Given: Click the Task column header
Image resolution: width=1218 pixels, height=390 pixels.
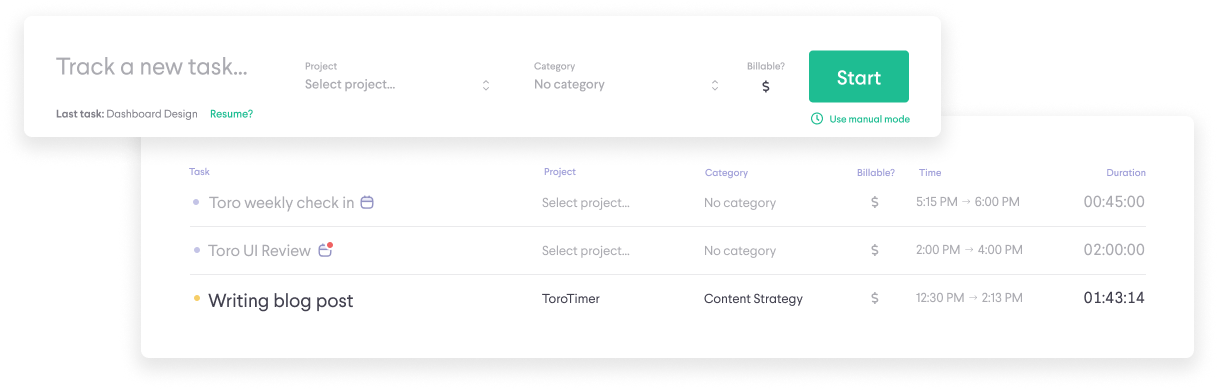Looking at the screenshot, I should coord(199,172).
